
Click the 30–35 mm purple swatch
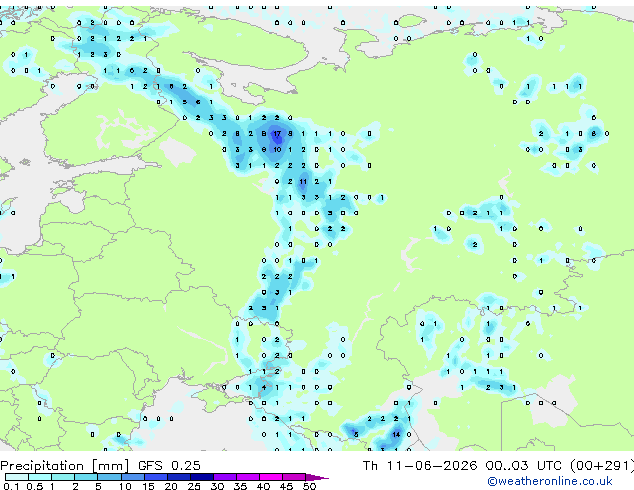click(224, 477)
